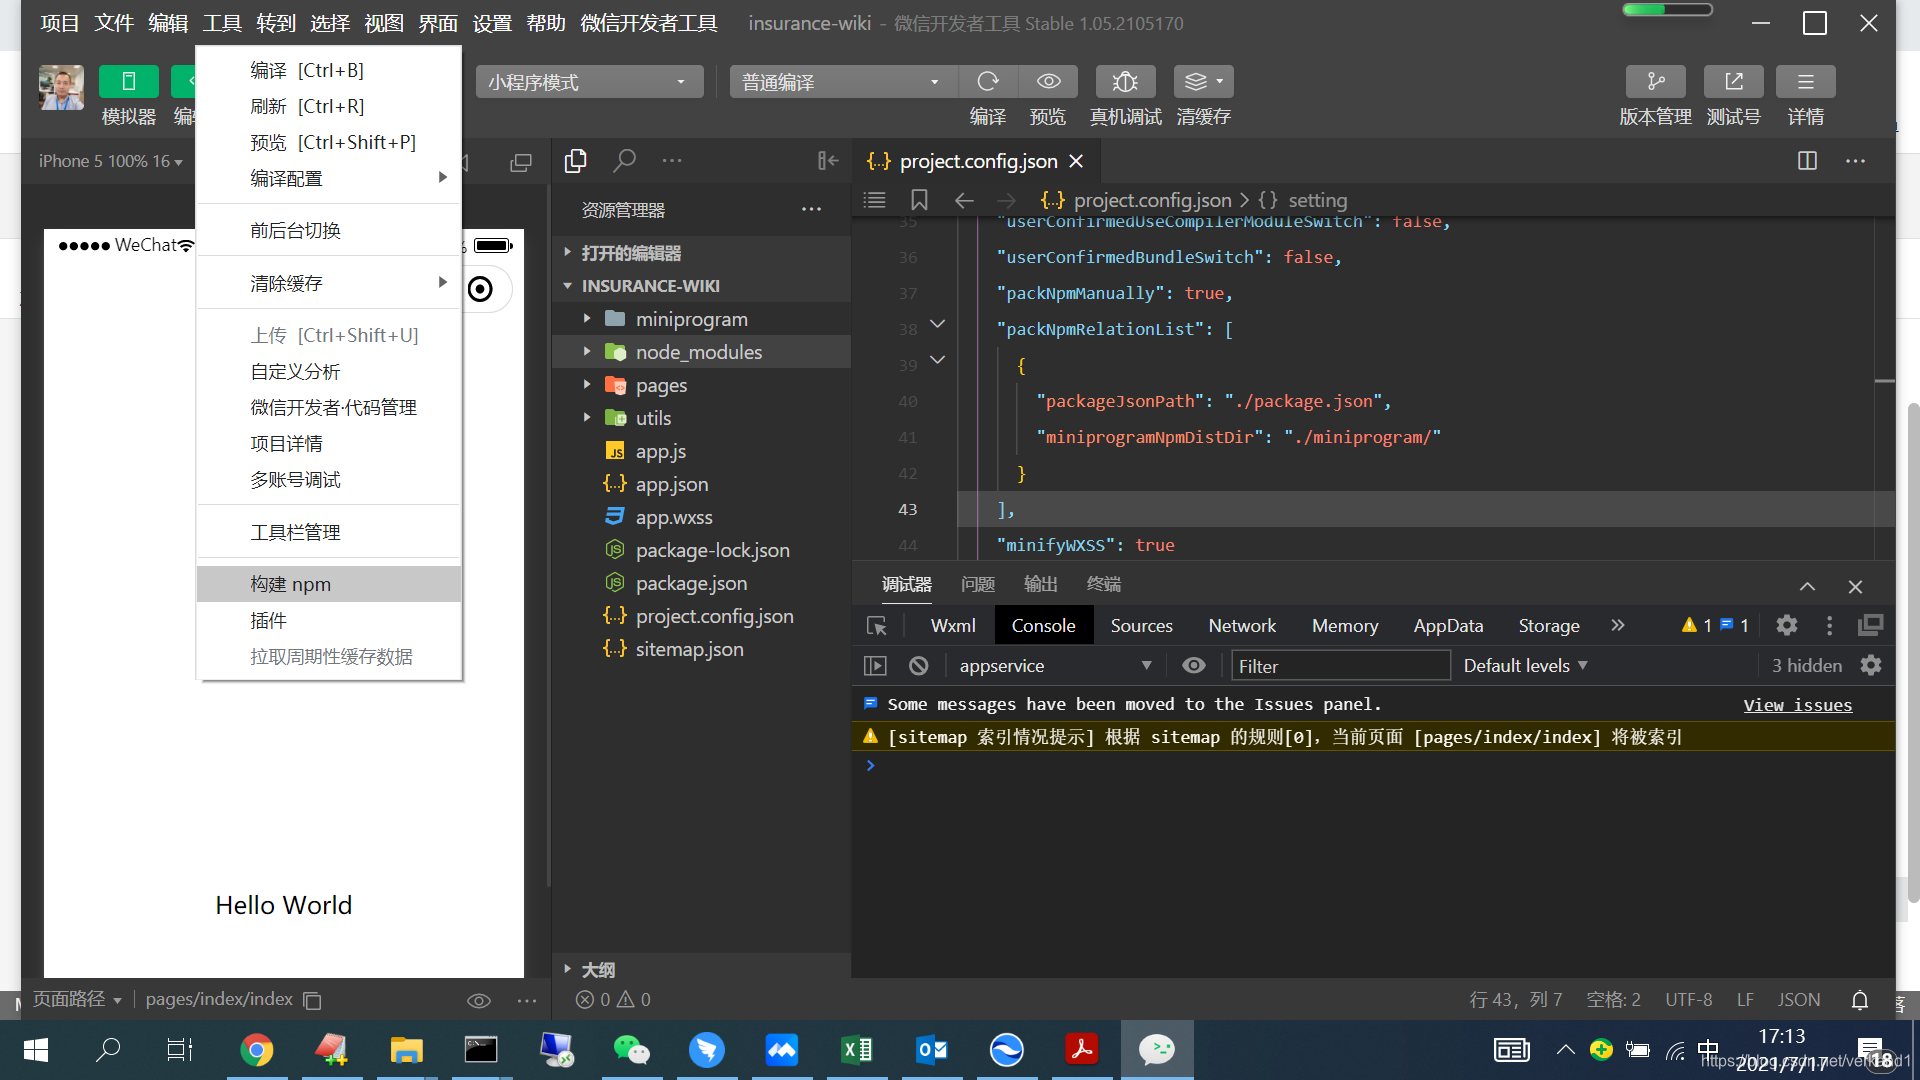This screenshot has width=1920, height=1080.
Task: Toggle live expression eye icon in console
Action: (x=1194, y=666)
